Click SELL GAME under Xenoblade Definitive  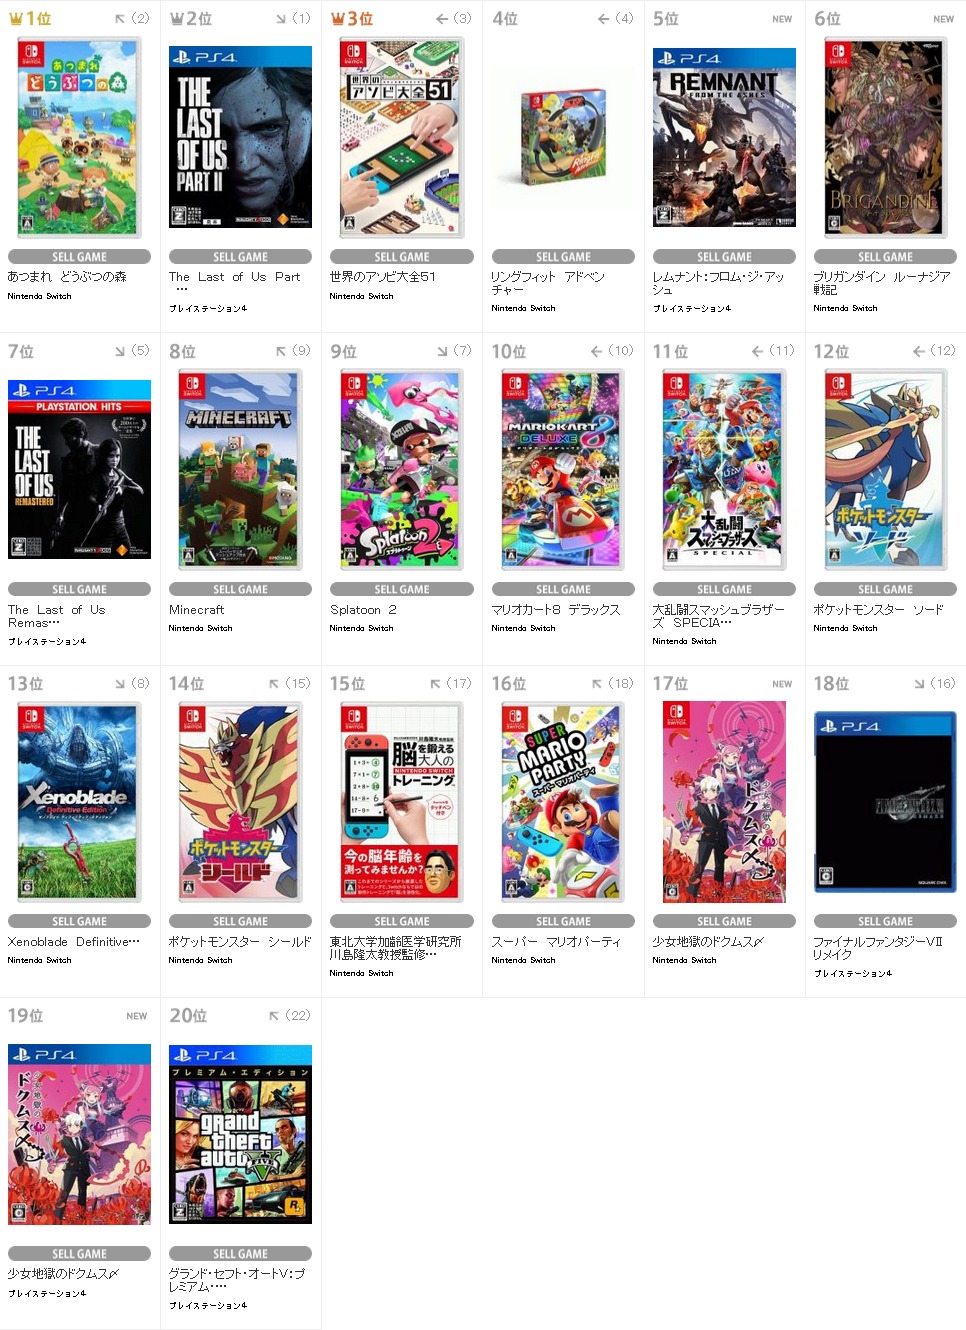pyautogui.click(x=79, y=921)
